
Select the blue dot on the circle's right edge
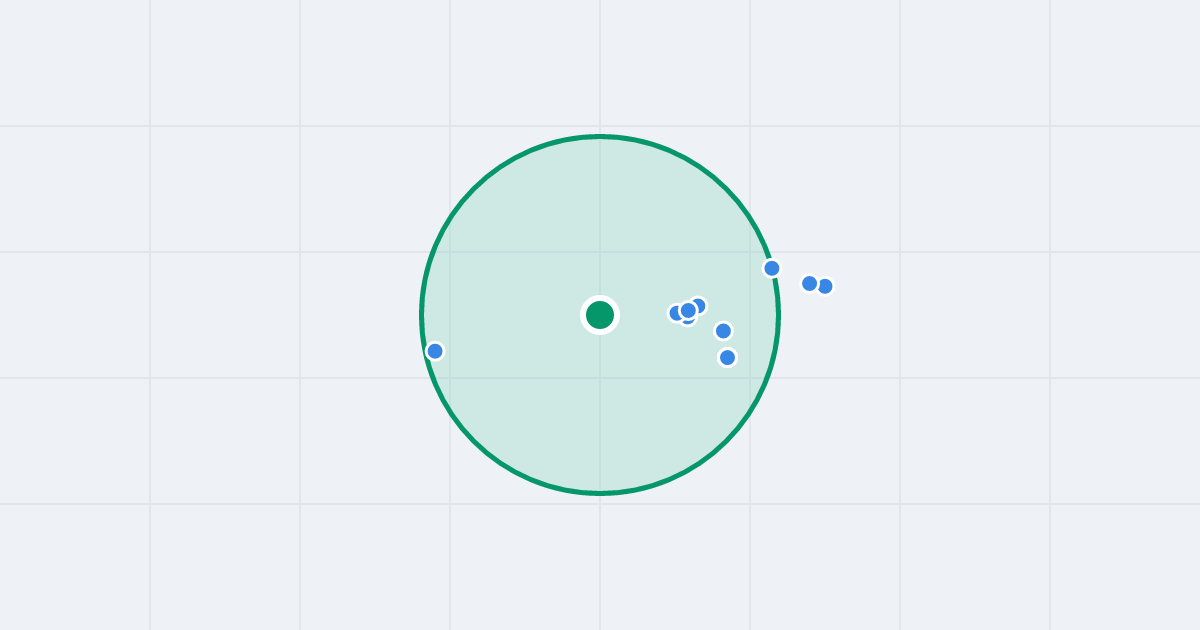(772, 268)
